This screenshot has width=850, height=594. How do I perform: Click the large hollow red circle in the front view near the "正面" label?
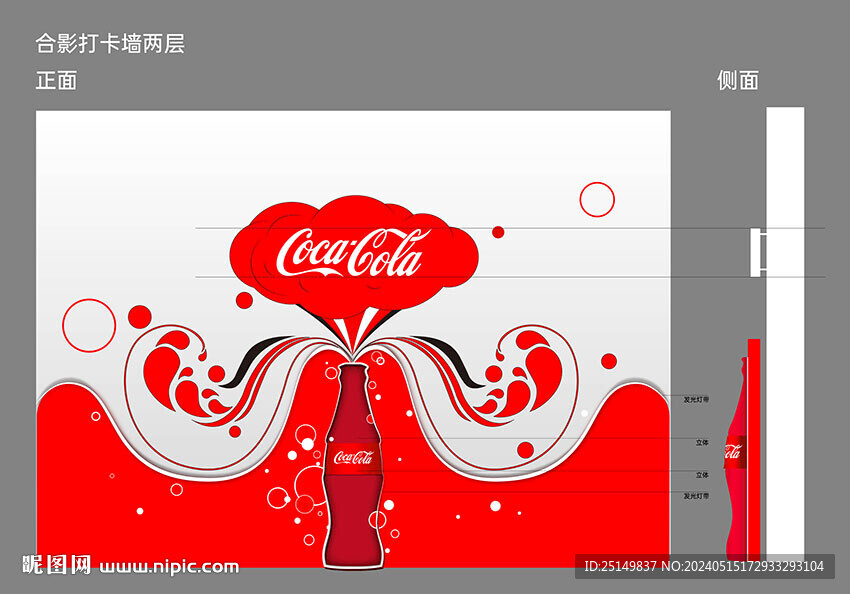[89, 325]
